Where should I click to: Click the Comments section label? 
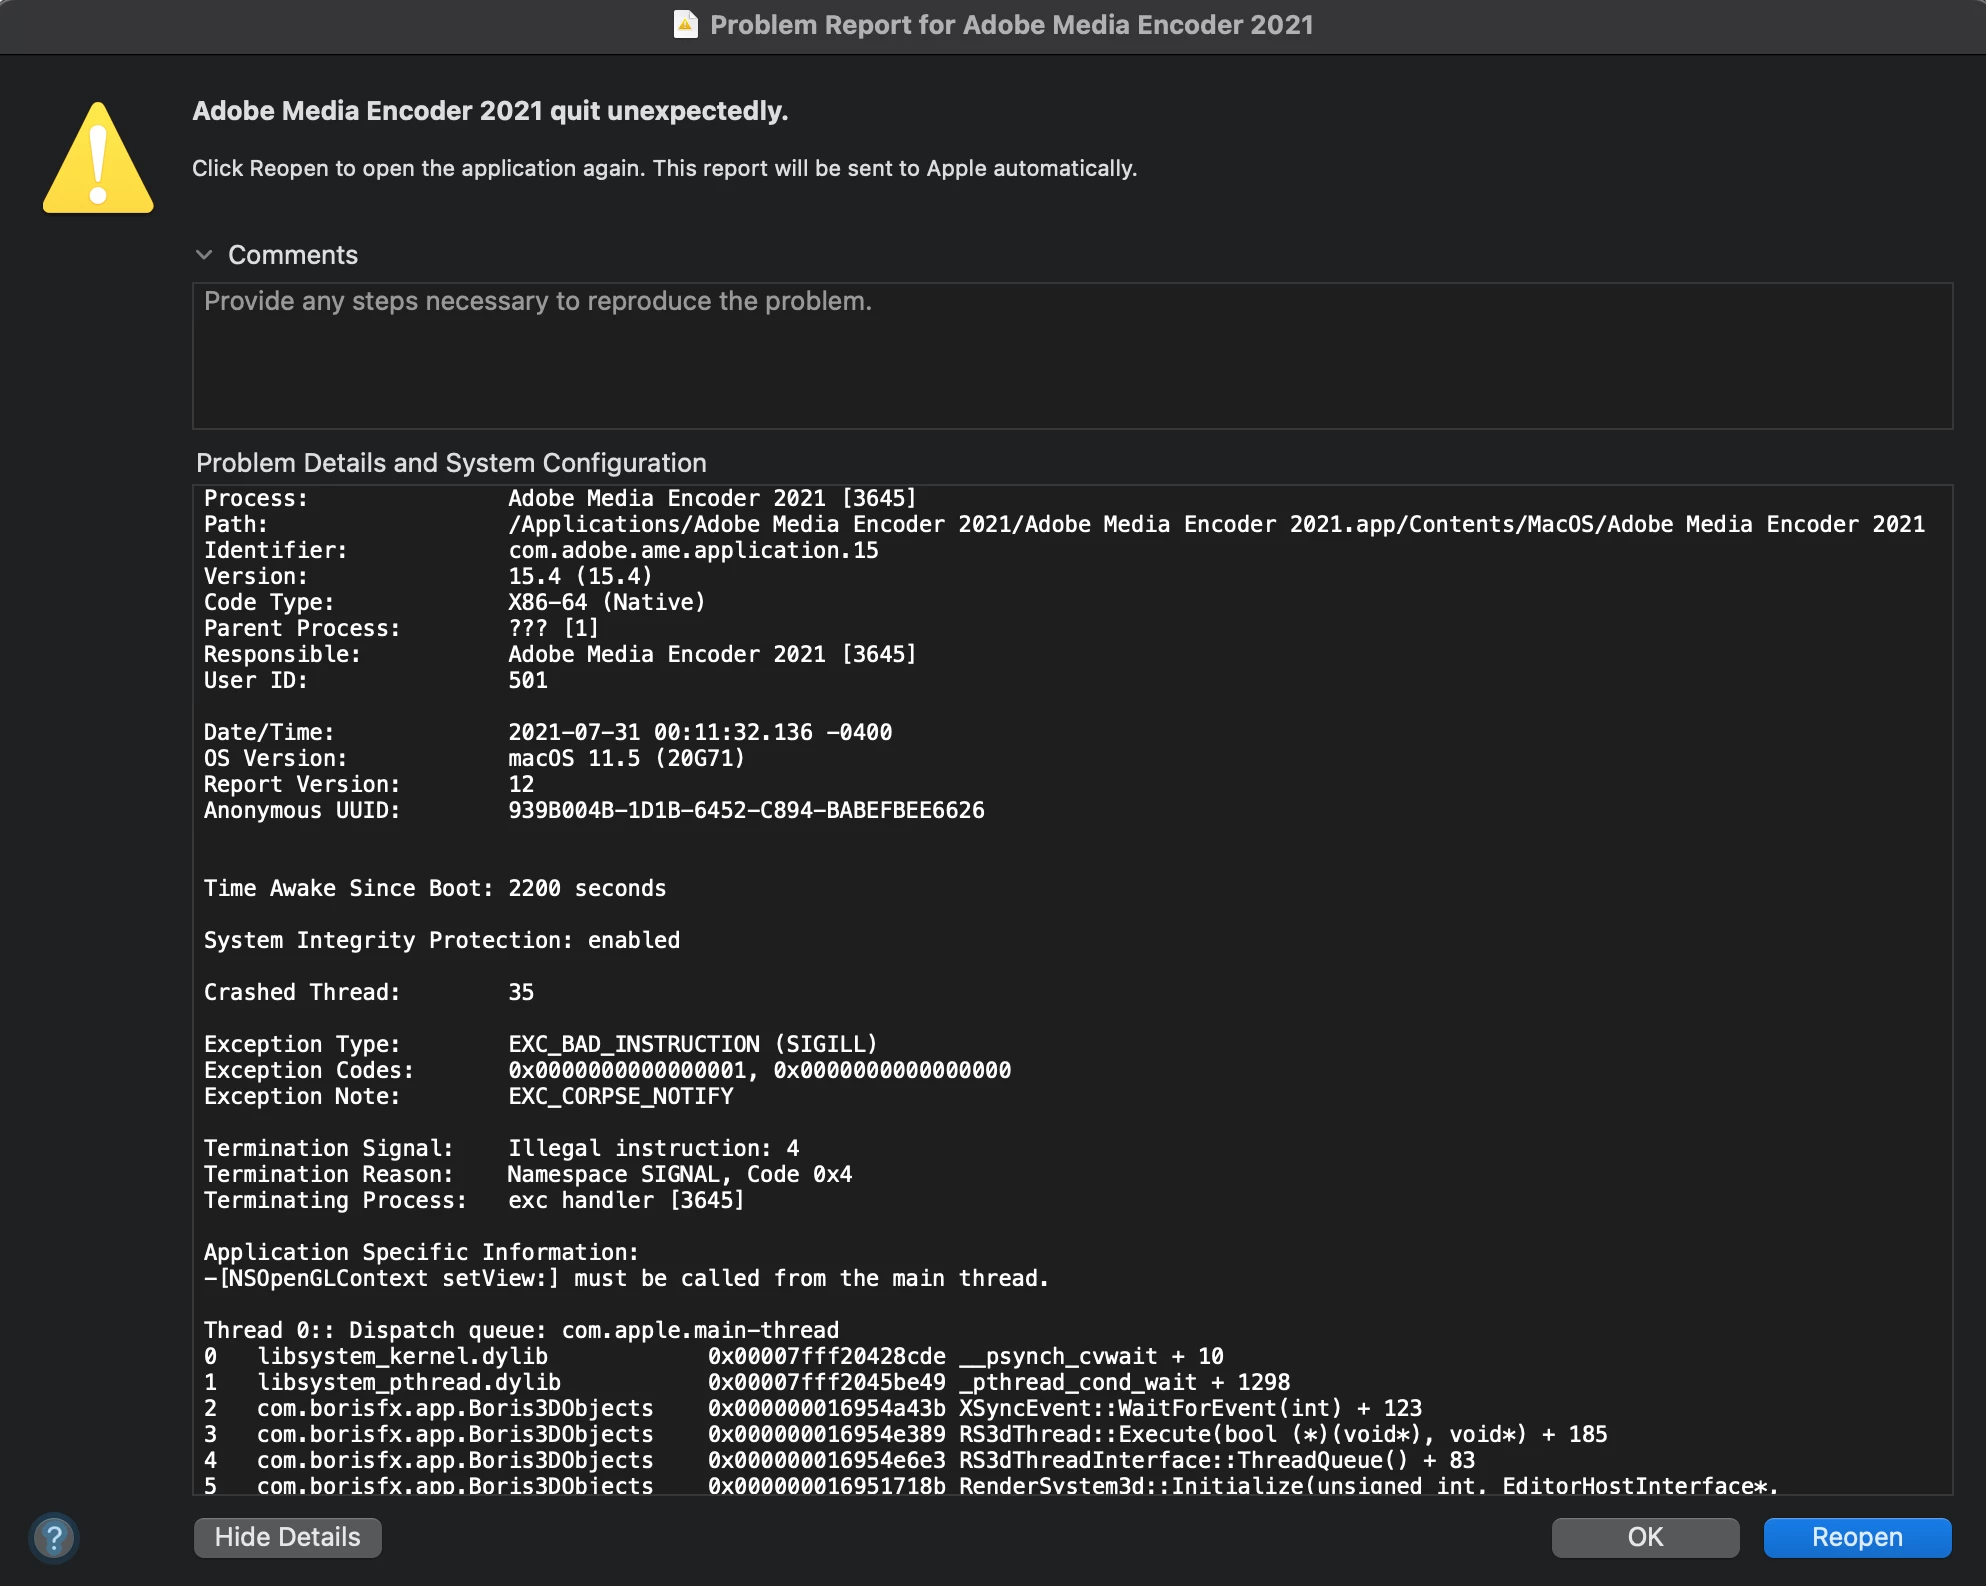coord(292,255)
